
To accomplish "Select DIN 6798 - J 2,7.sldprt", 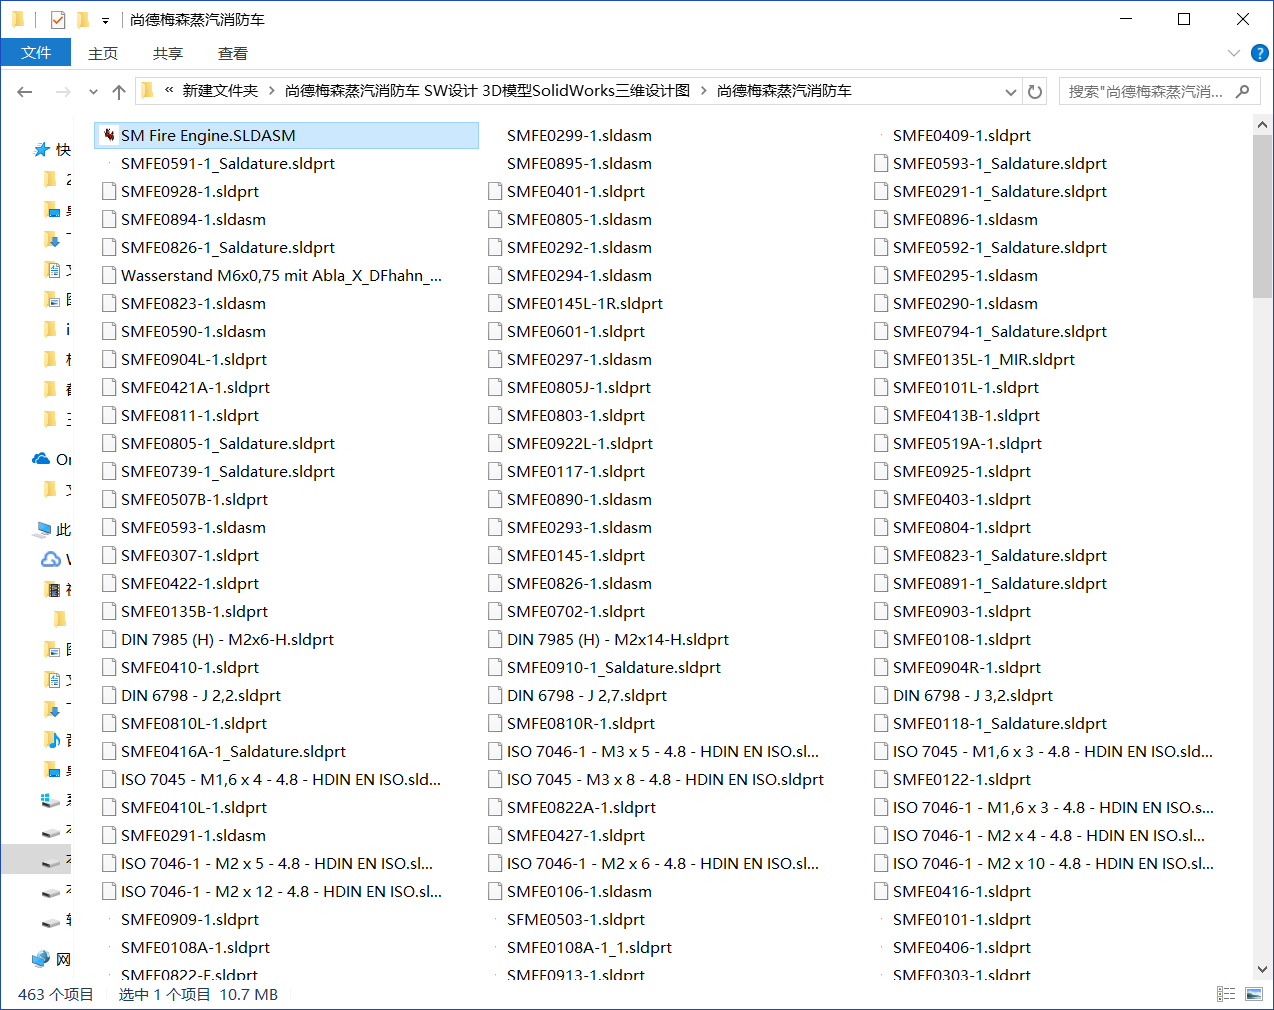I will 586,695.
